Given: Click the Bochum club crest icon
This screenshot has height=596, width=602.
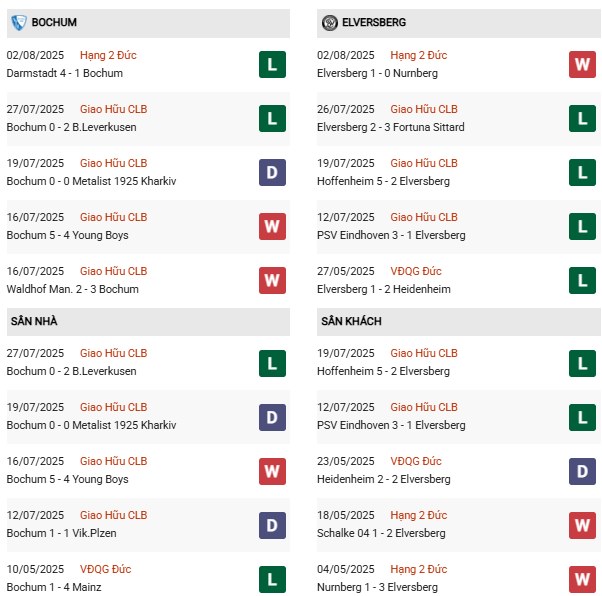Looking at the screenshot, I should pyautogui.click(x=19, y=22).
